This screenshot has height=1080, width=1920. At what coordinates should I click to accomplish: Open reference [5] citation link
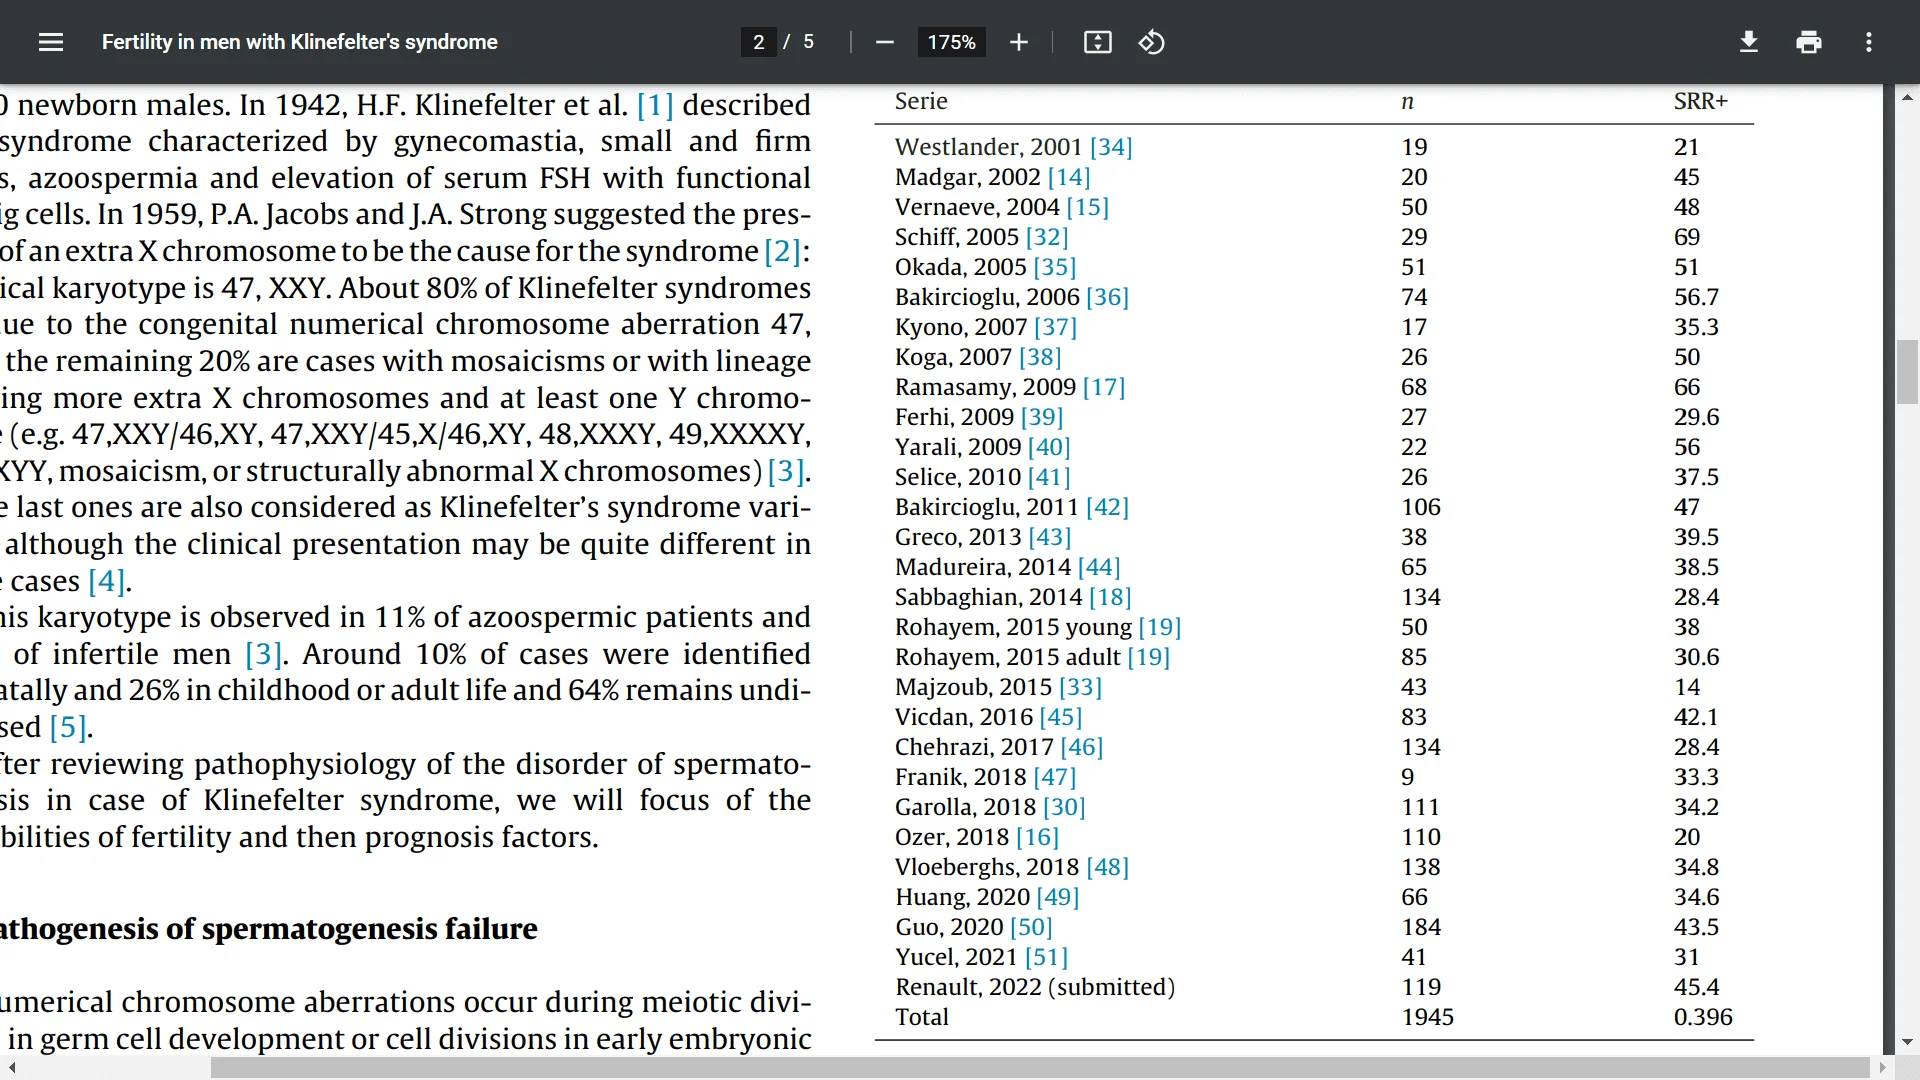68,727
